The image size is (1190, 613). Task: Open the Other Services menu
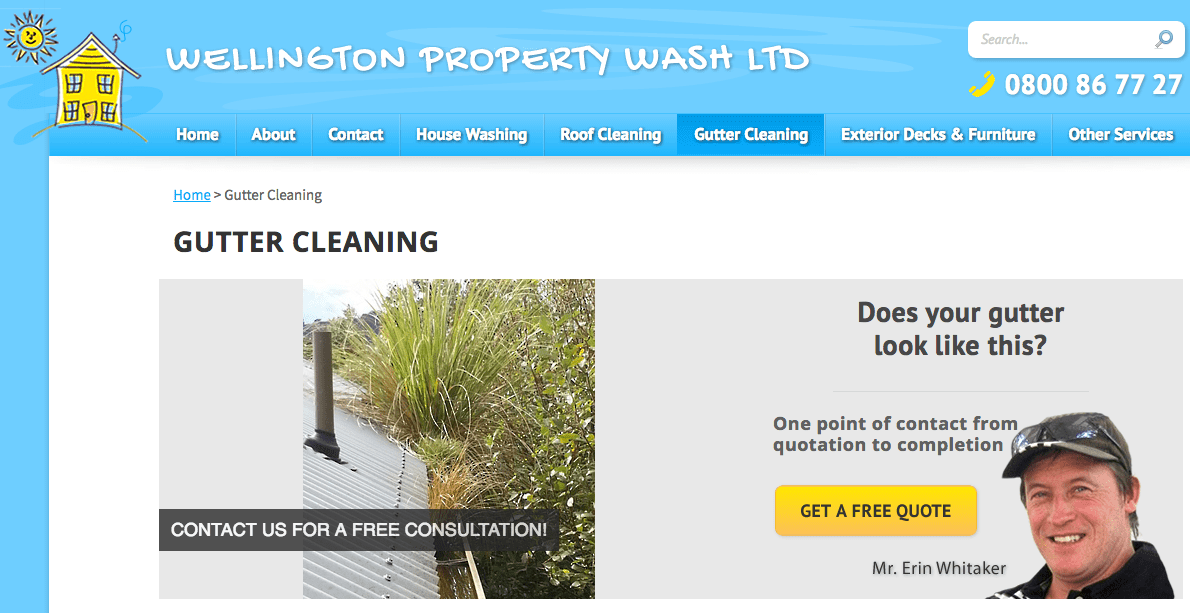click(x=1120, y=134)
